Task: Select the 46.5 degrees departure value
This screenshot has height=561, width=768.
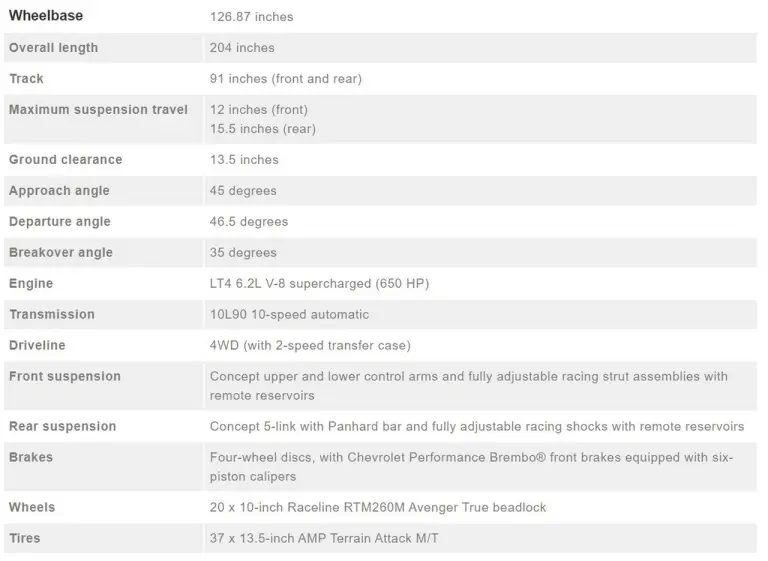Action: pos(248,222)
